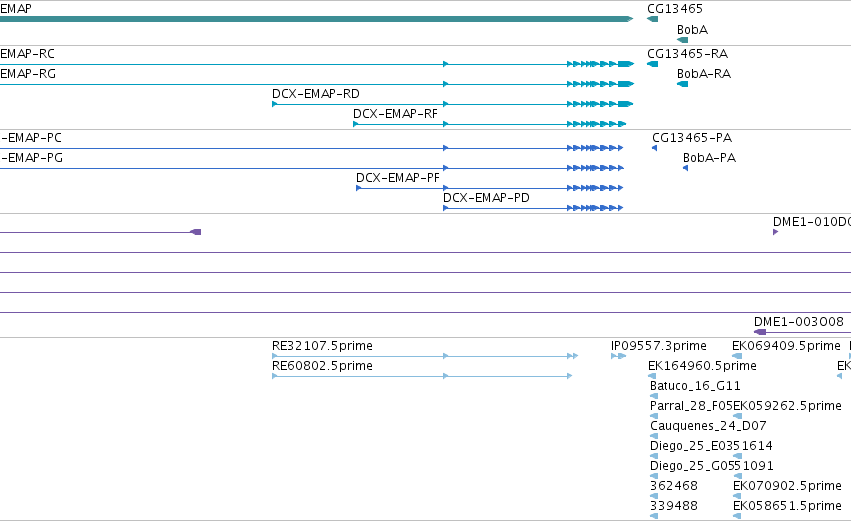Select the CG13465 gene label
Viewport: 851px width, 521px height.
675,9
